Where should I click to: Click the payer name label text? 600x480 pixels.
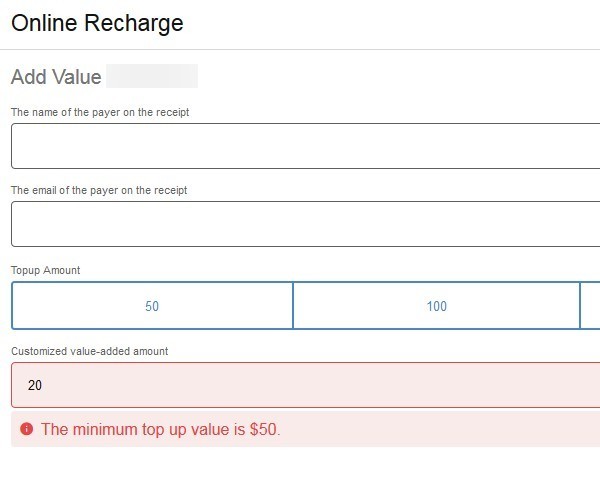click(100, 112)
